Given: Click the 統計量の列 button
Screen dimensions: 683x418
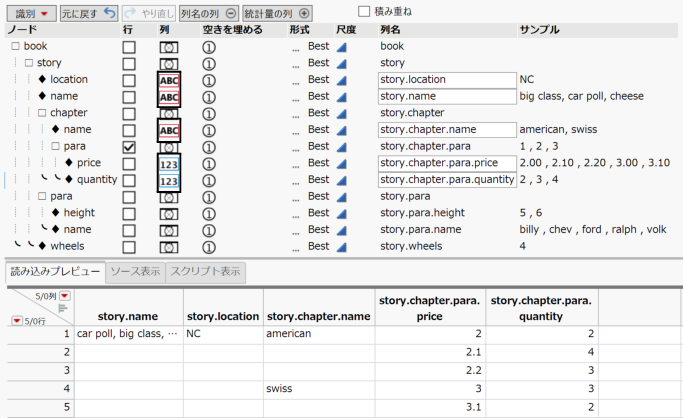Looking at the screenshot, I should [x=277, y=14].
